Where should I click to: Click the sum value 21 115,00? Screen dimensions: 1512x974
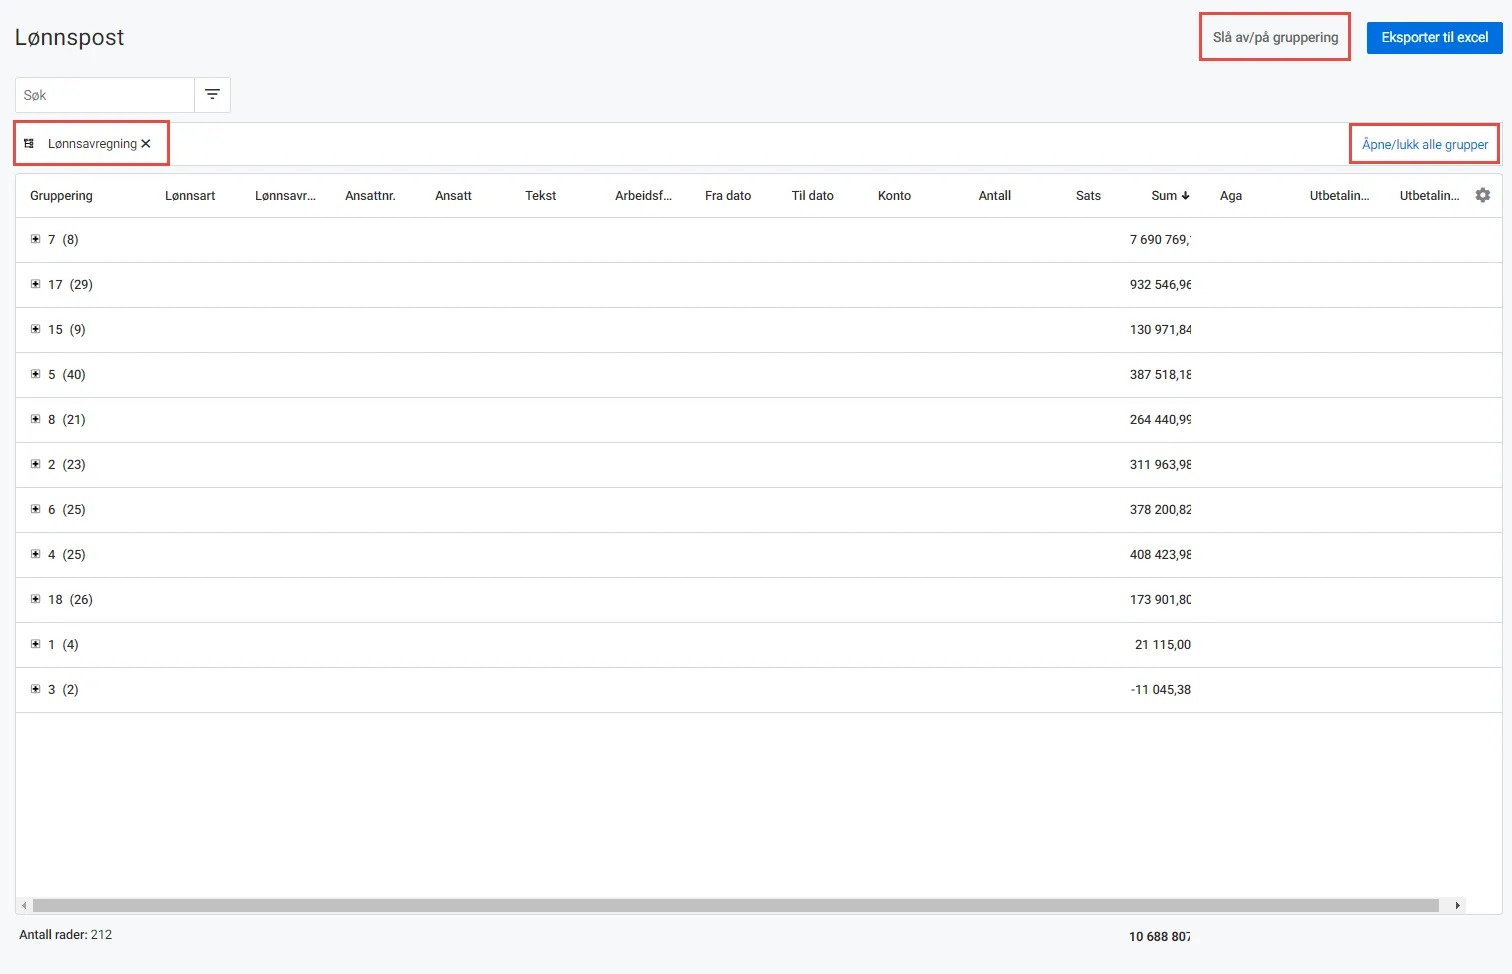coord(1163,644)
